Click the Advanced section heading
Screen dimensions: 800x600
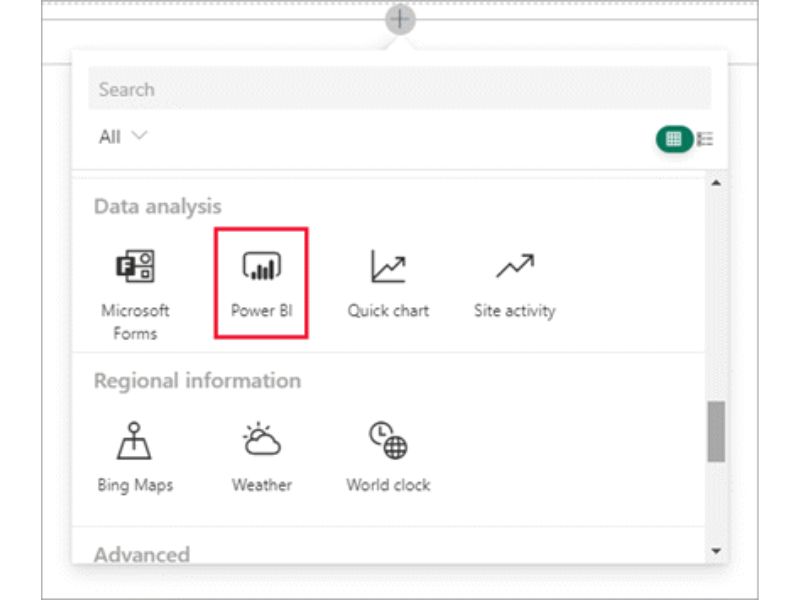coord(142,553)
